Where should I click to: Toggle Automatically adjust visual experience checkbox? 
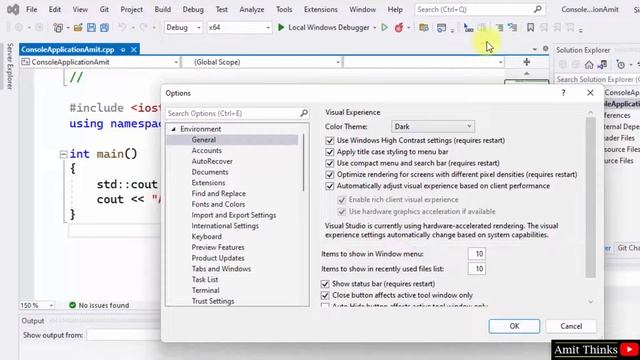(329, 186)
